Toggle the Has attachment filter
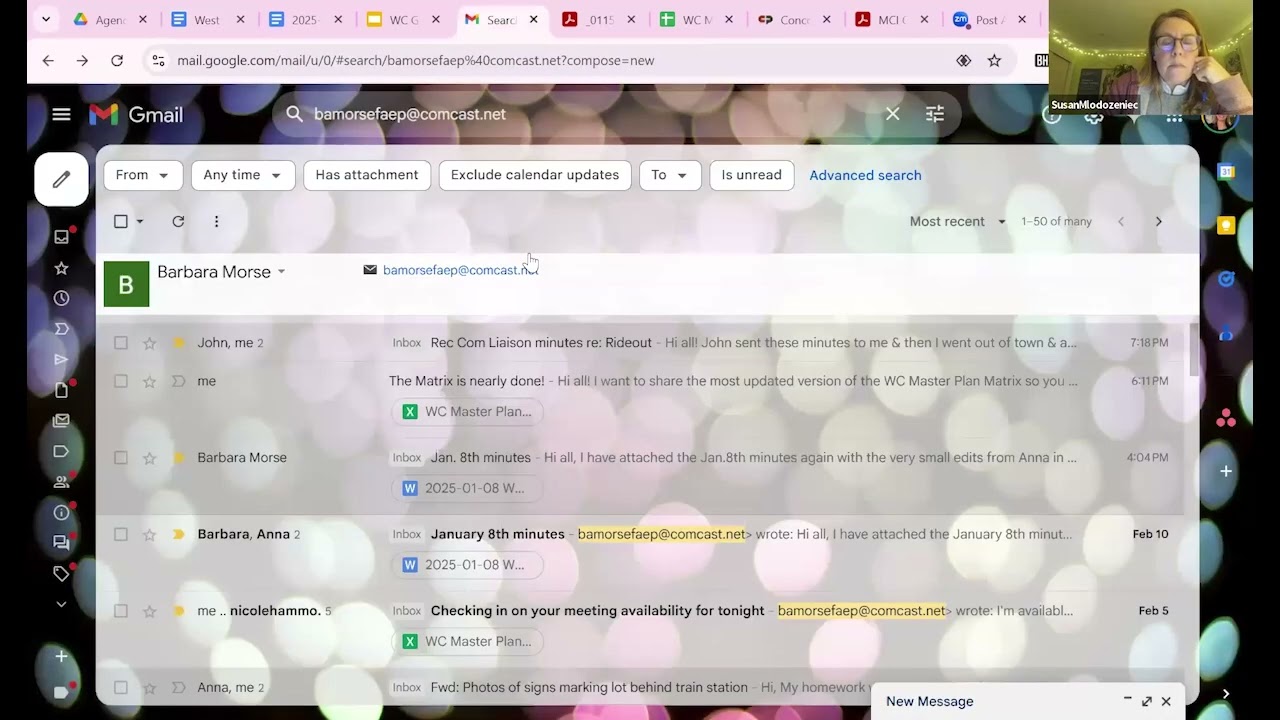1280x720 pixels. click(367, 175)
